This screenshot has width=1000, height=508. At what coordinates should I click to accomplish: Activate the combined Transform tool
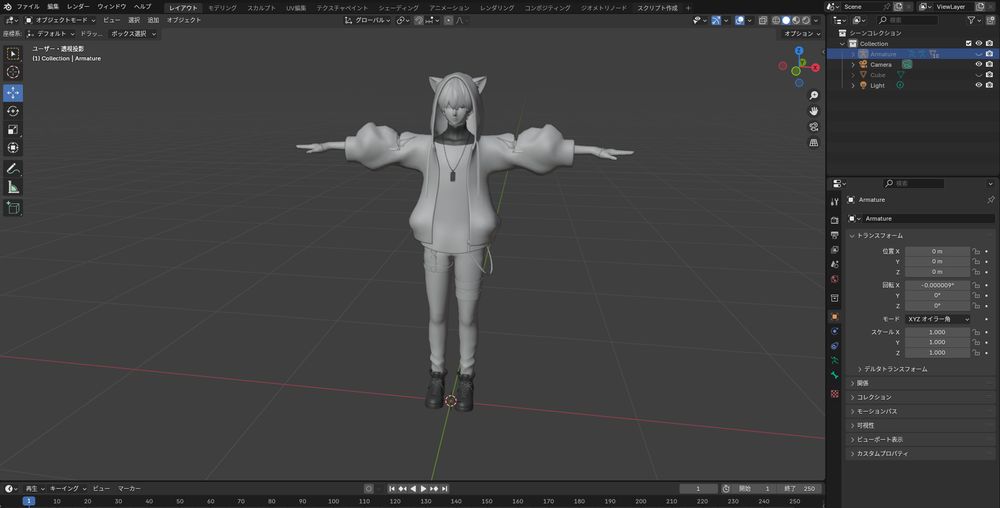coord(13,148)
